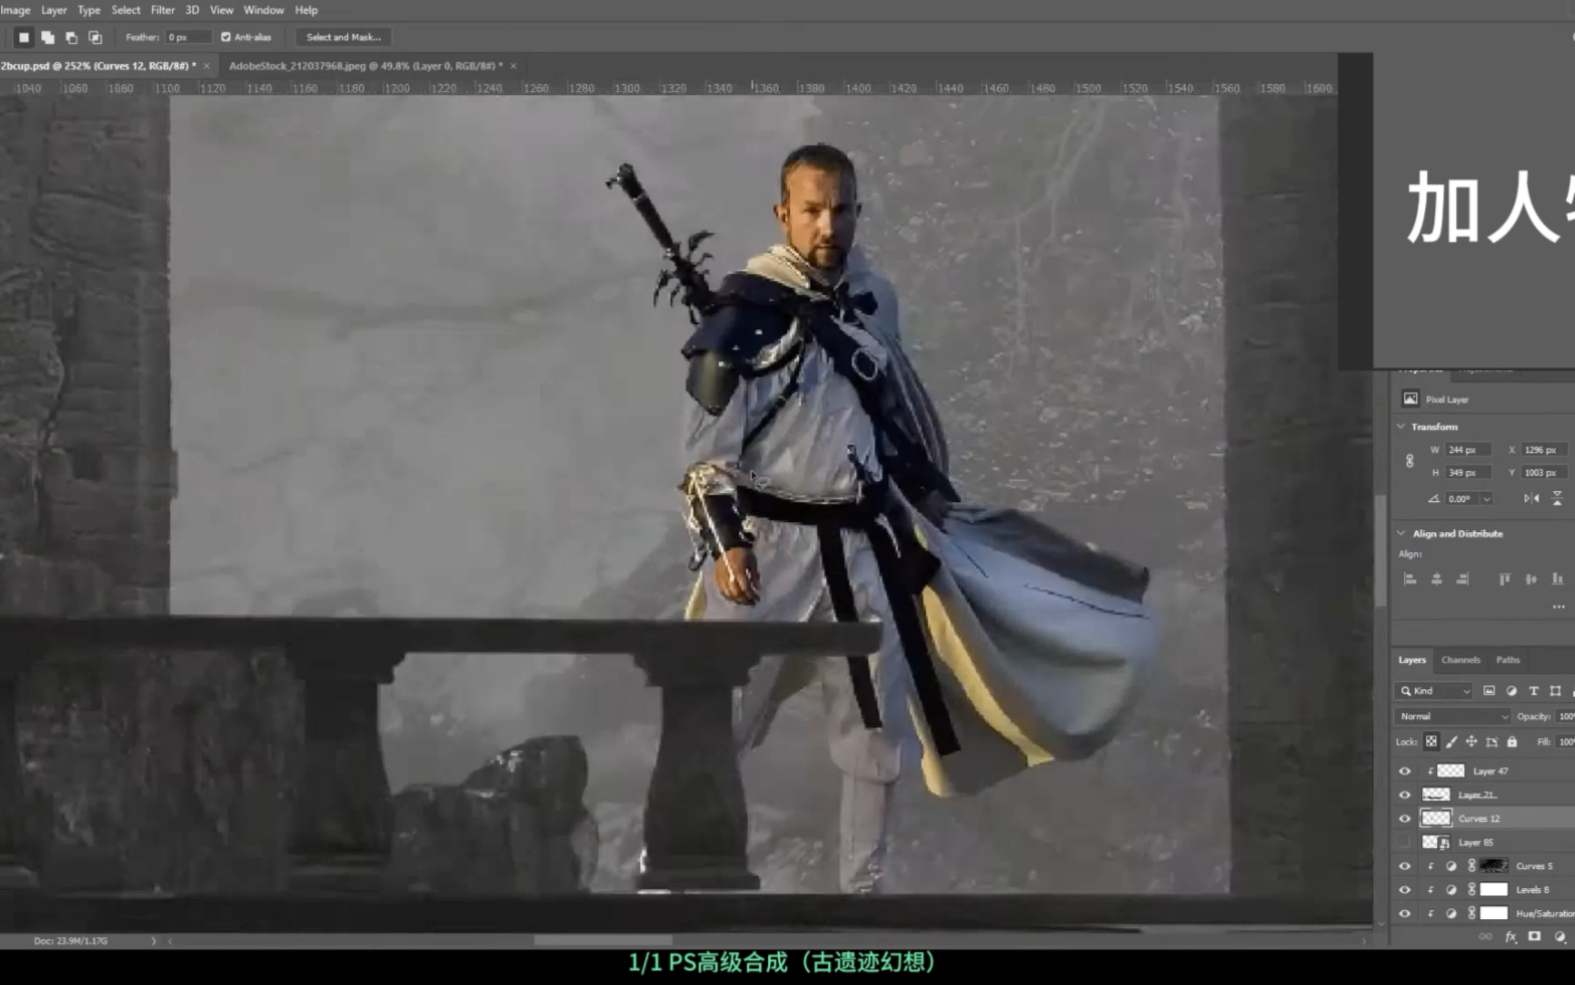
Task: Filter layers by type layers icon
Action: [1533, 691]
